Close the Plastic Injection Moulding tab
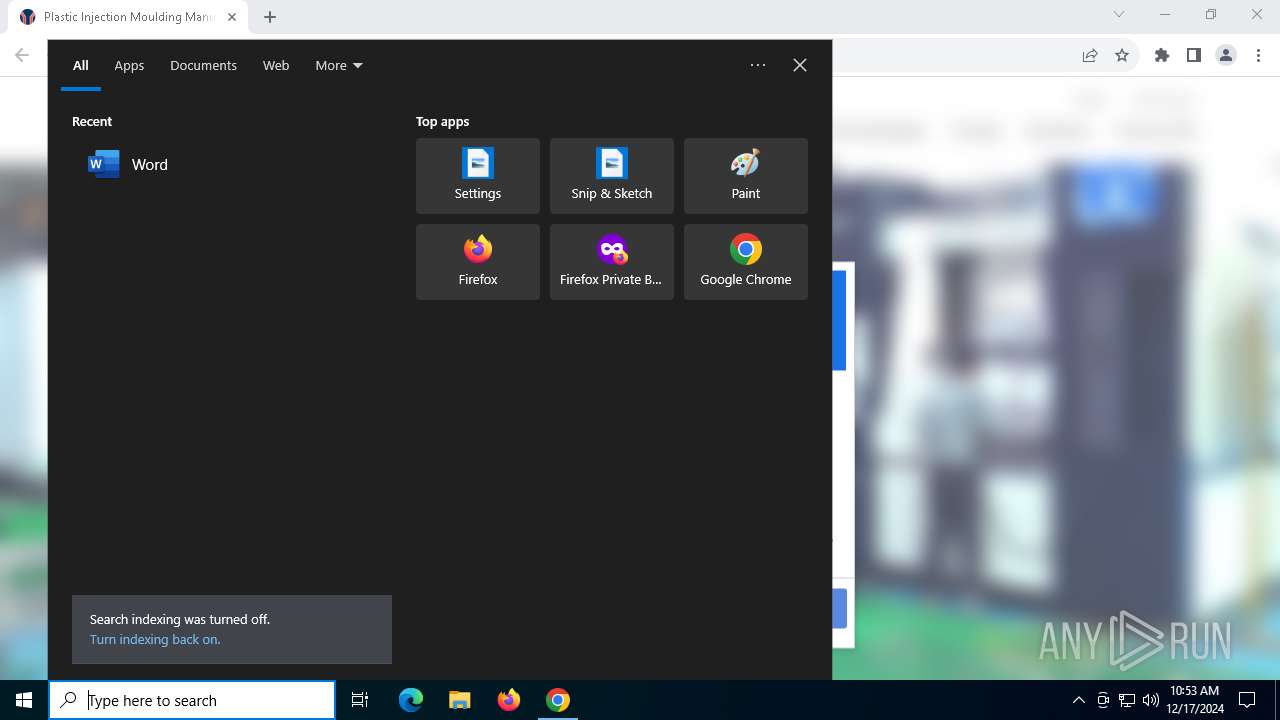Viewport: 1280px width, 720px height. pyautogui.click(x=231, y=17)
